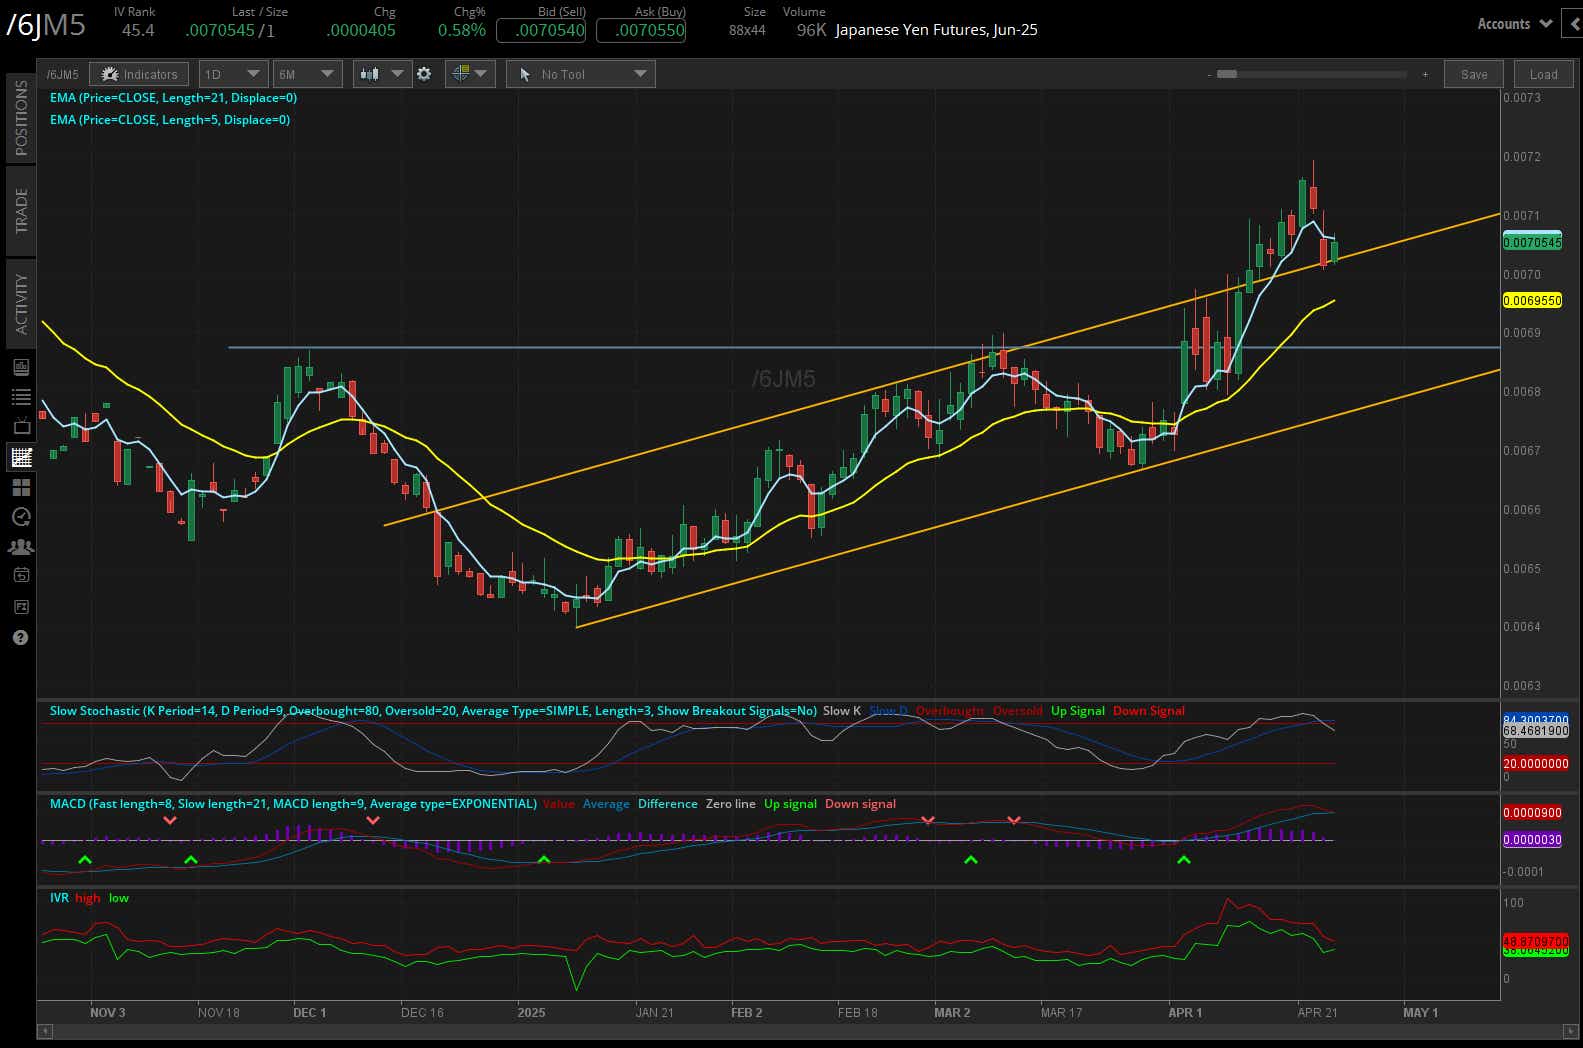Open the help question mark icon
The image size is (1583, 1048).
[21, 638]
